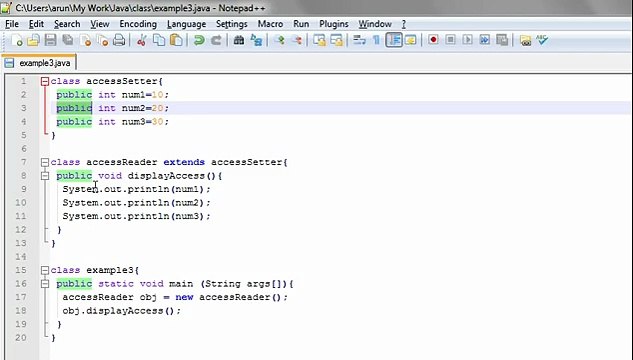Cut selection with the scissors icon

142,40
